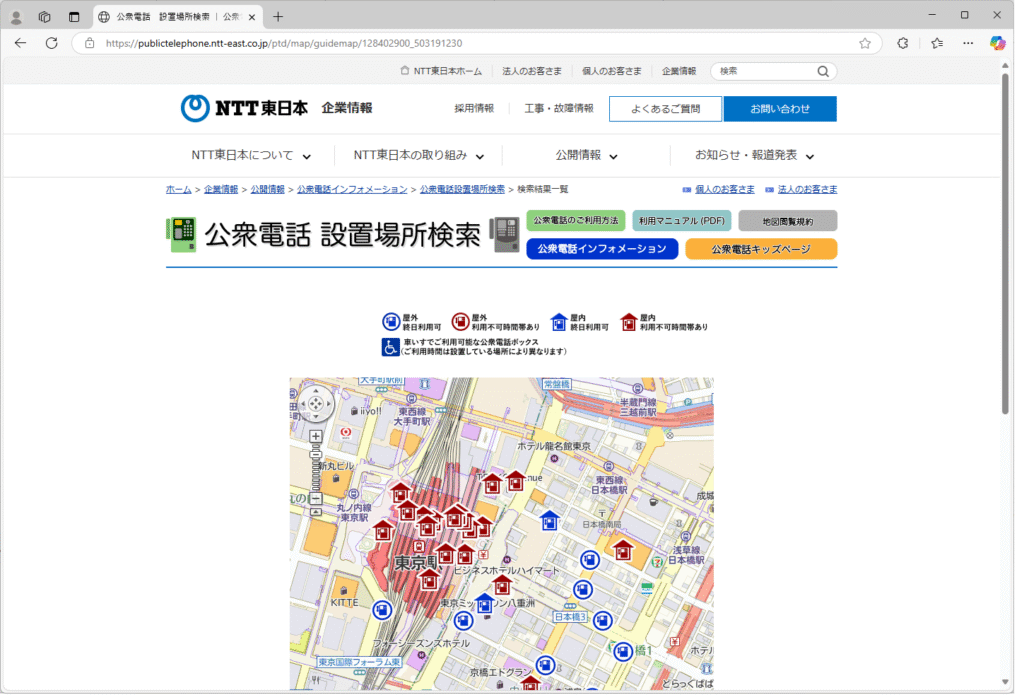Click the browser address bar URL
The image size is (1024, 695).
tap(284, 43)
